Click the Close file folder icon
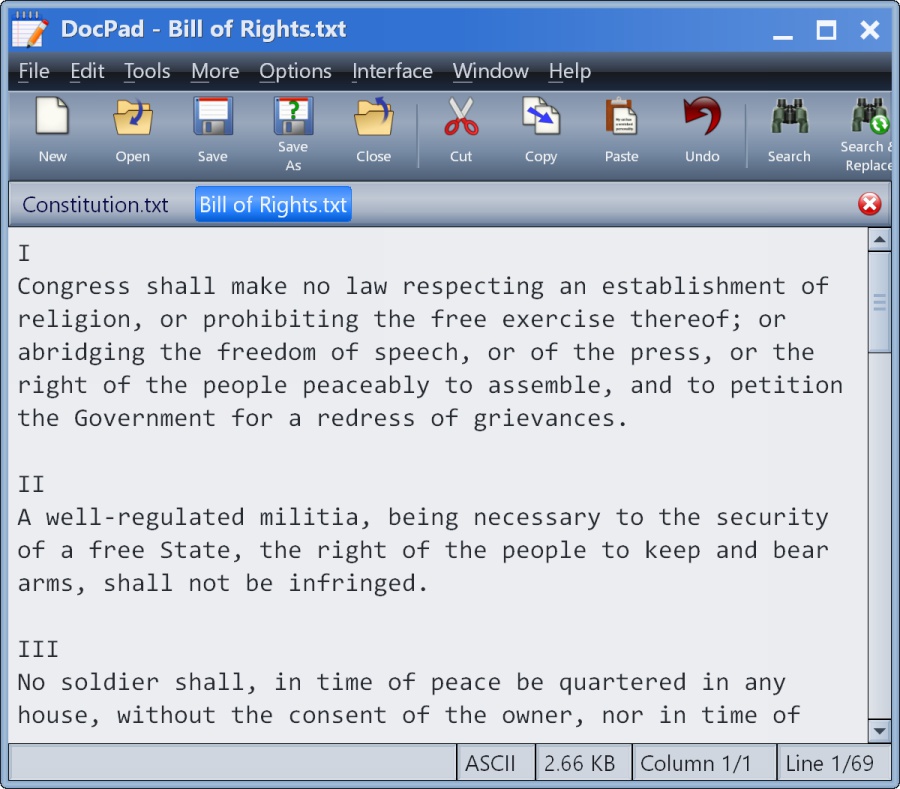The image size is (900, 789). tap(374, 116)
